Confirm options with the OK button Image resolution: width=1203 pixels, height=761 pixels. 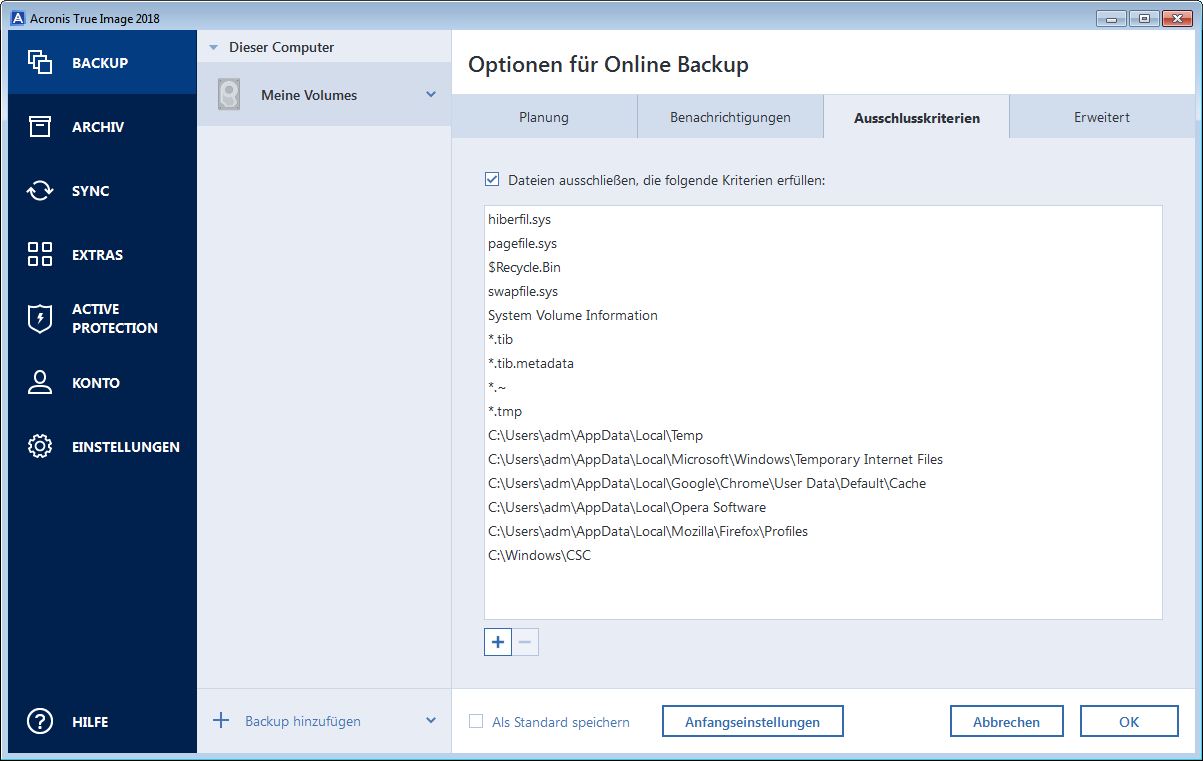[x=1129, y=721]
